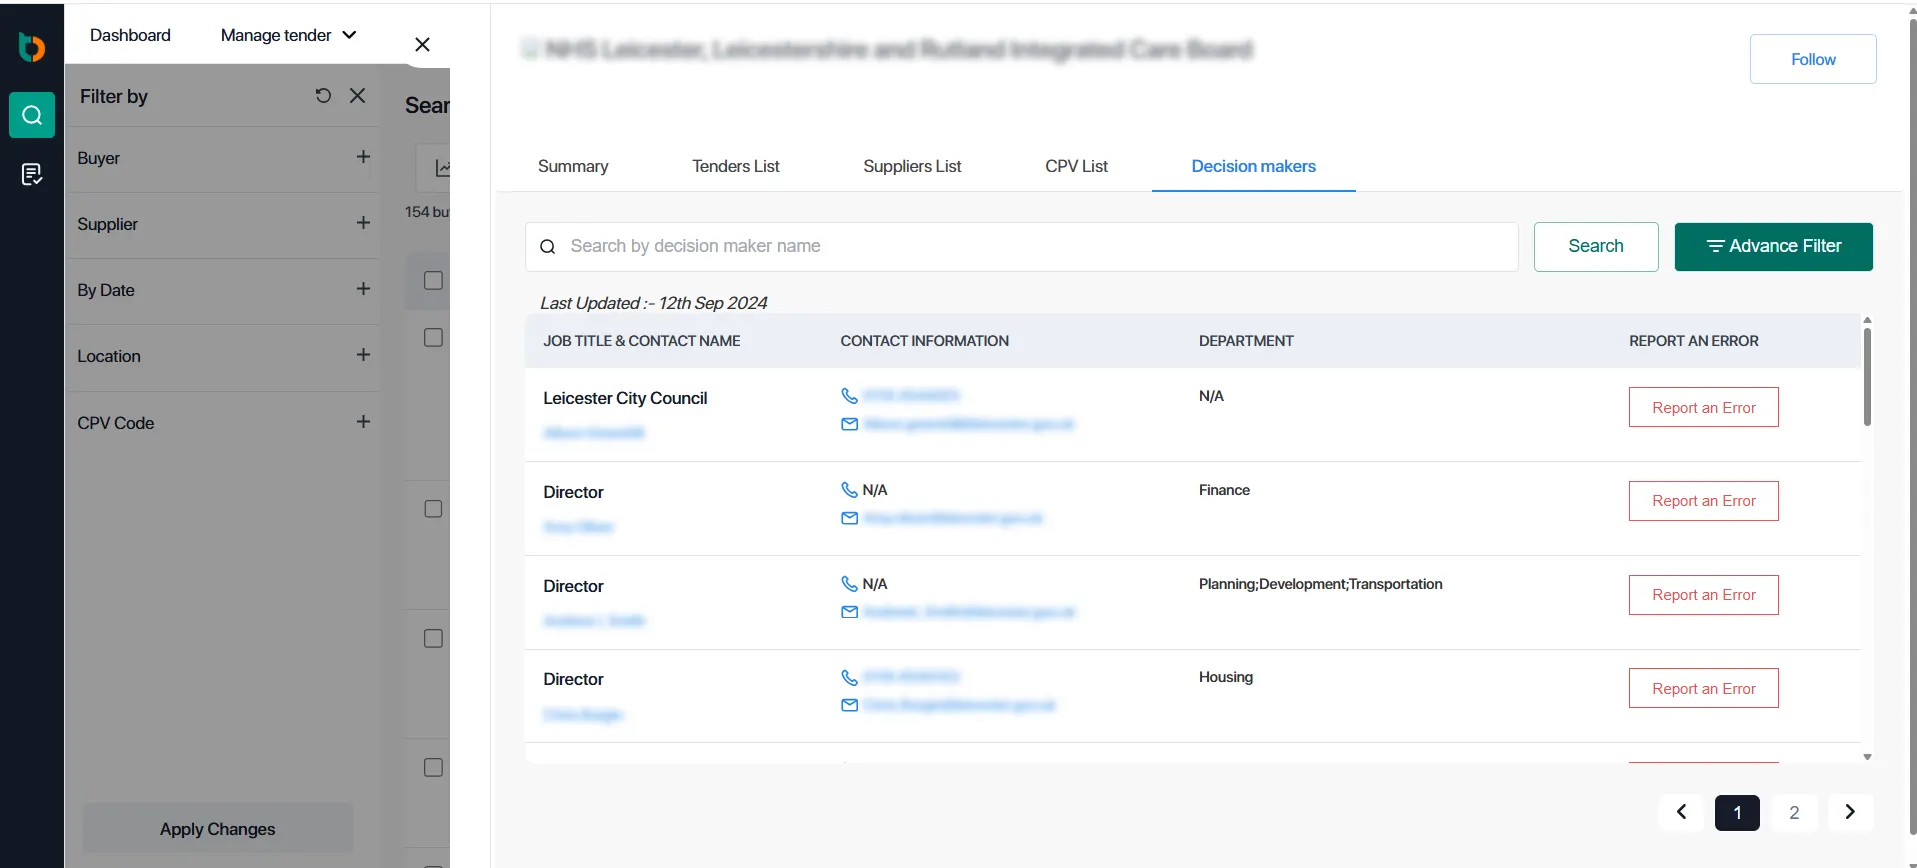Open the Manage tender dropdown

coord(288,35)
